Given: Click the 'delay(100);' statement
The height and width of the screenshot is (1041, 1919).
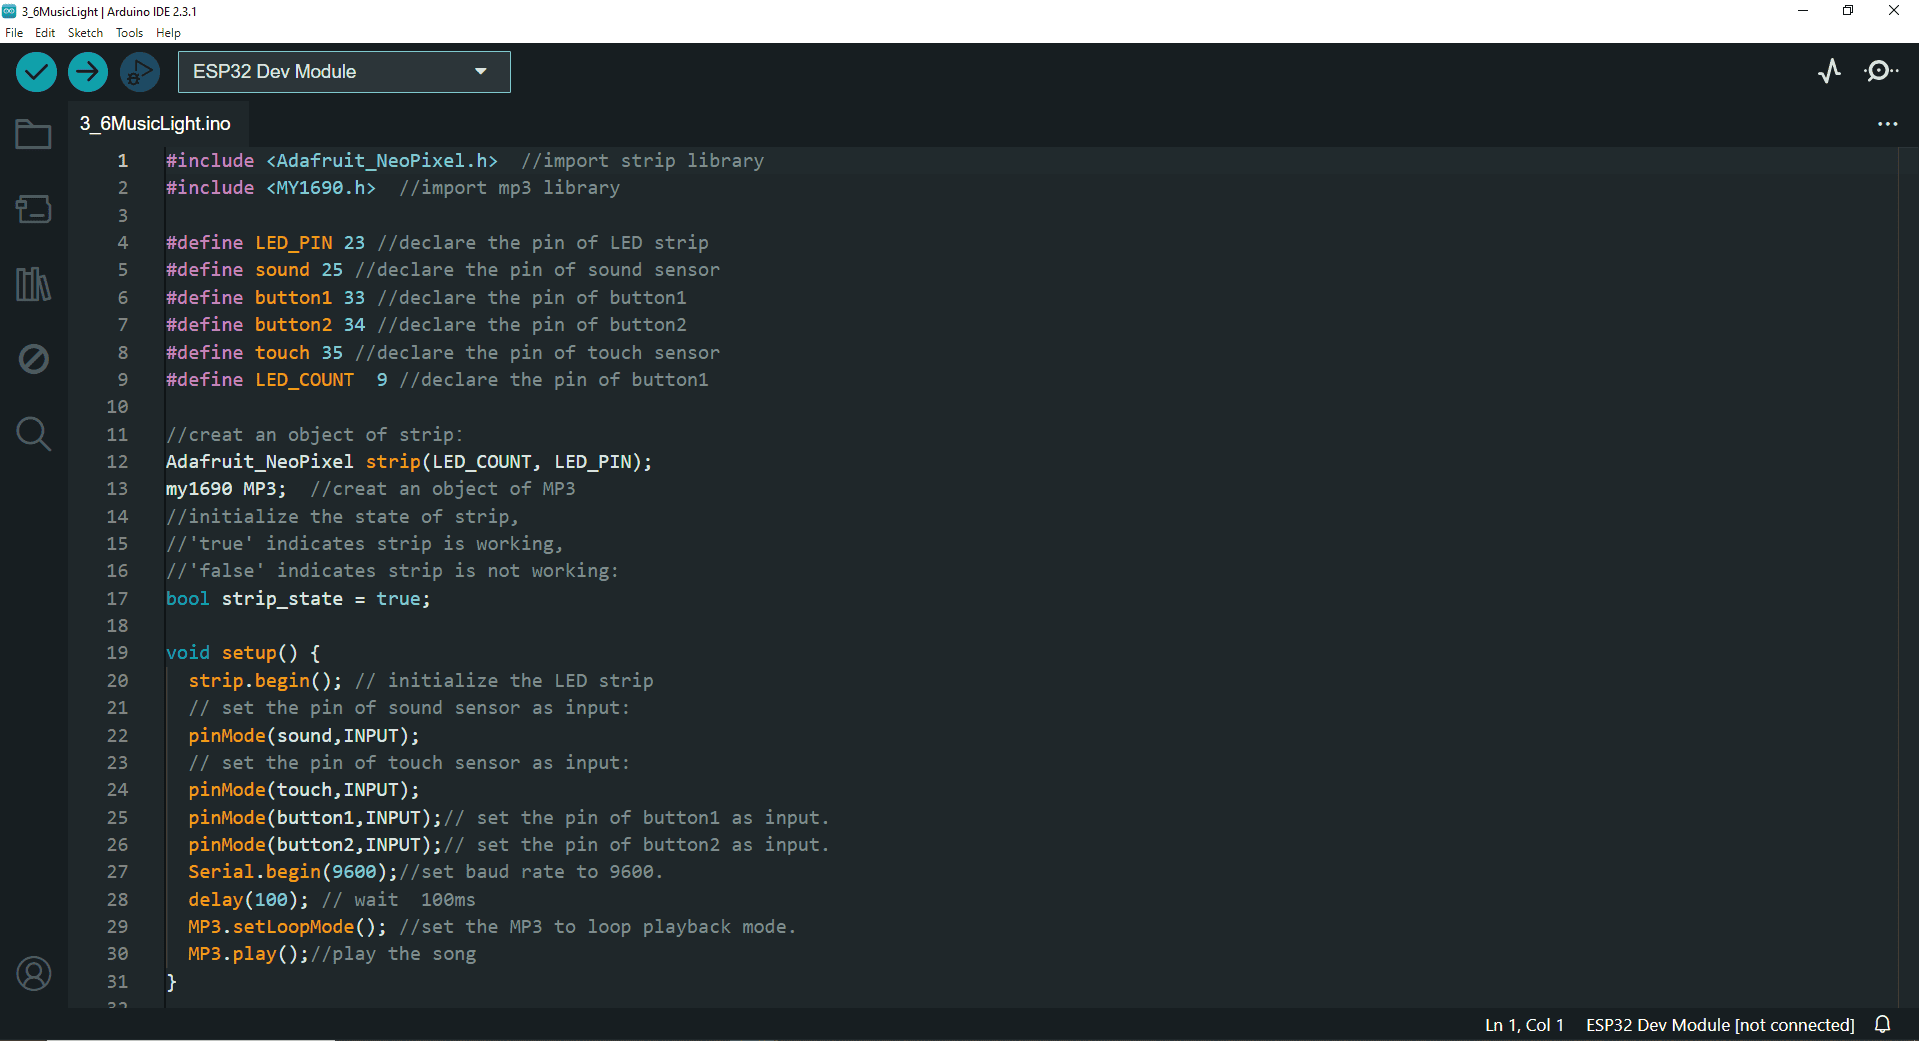Looking at the screenshot, I should 249,900.
